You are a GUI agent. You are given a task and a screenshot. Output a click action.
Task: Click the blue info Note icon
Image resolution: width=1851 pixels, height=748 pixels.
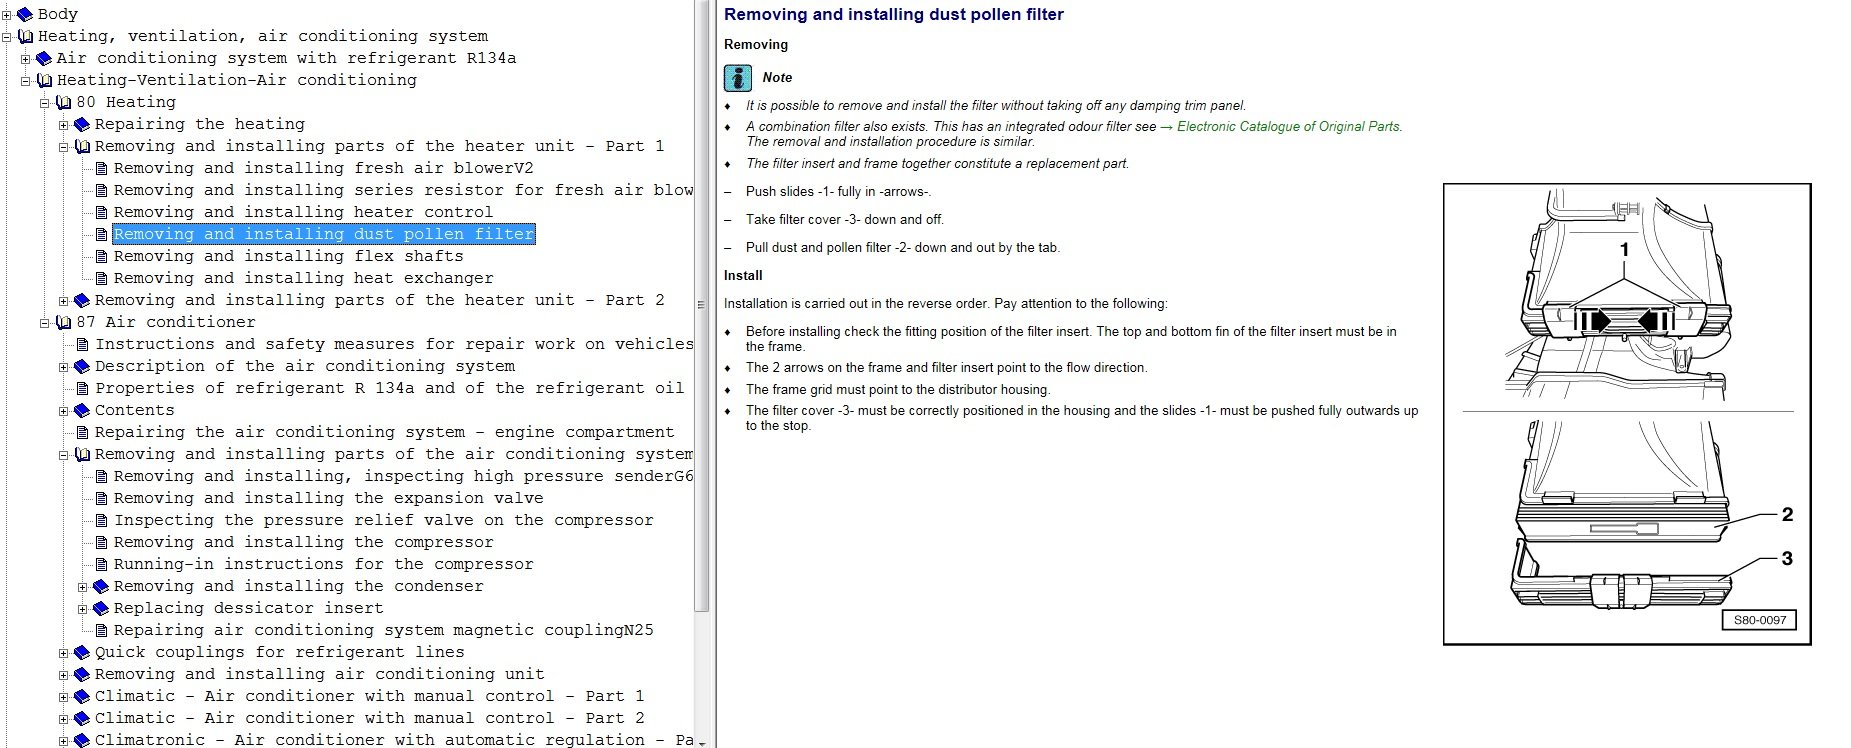[x=738, y=78]
